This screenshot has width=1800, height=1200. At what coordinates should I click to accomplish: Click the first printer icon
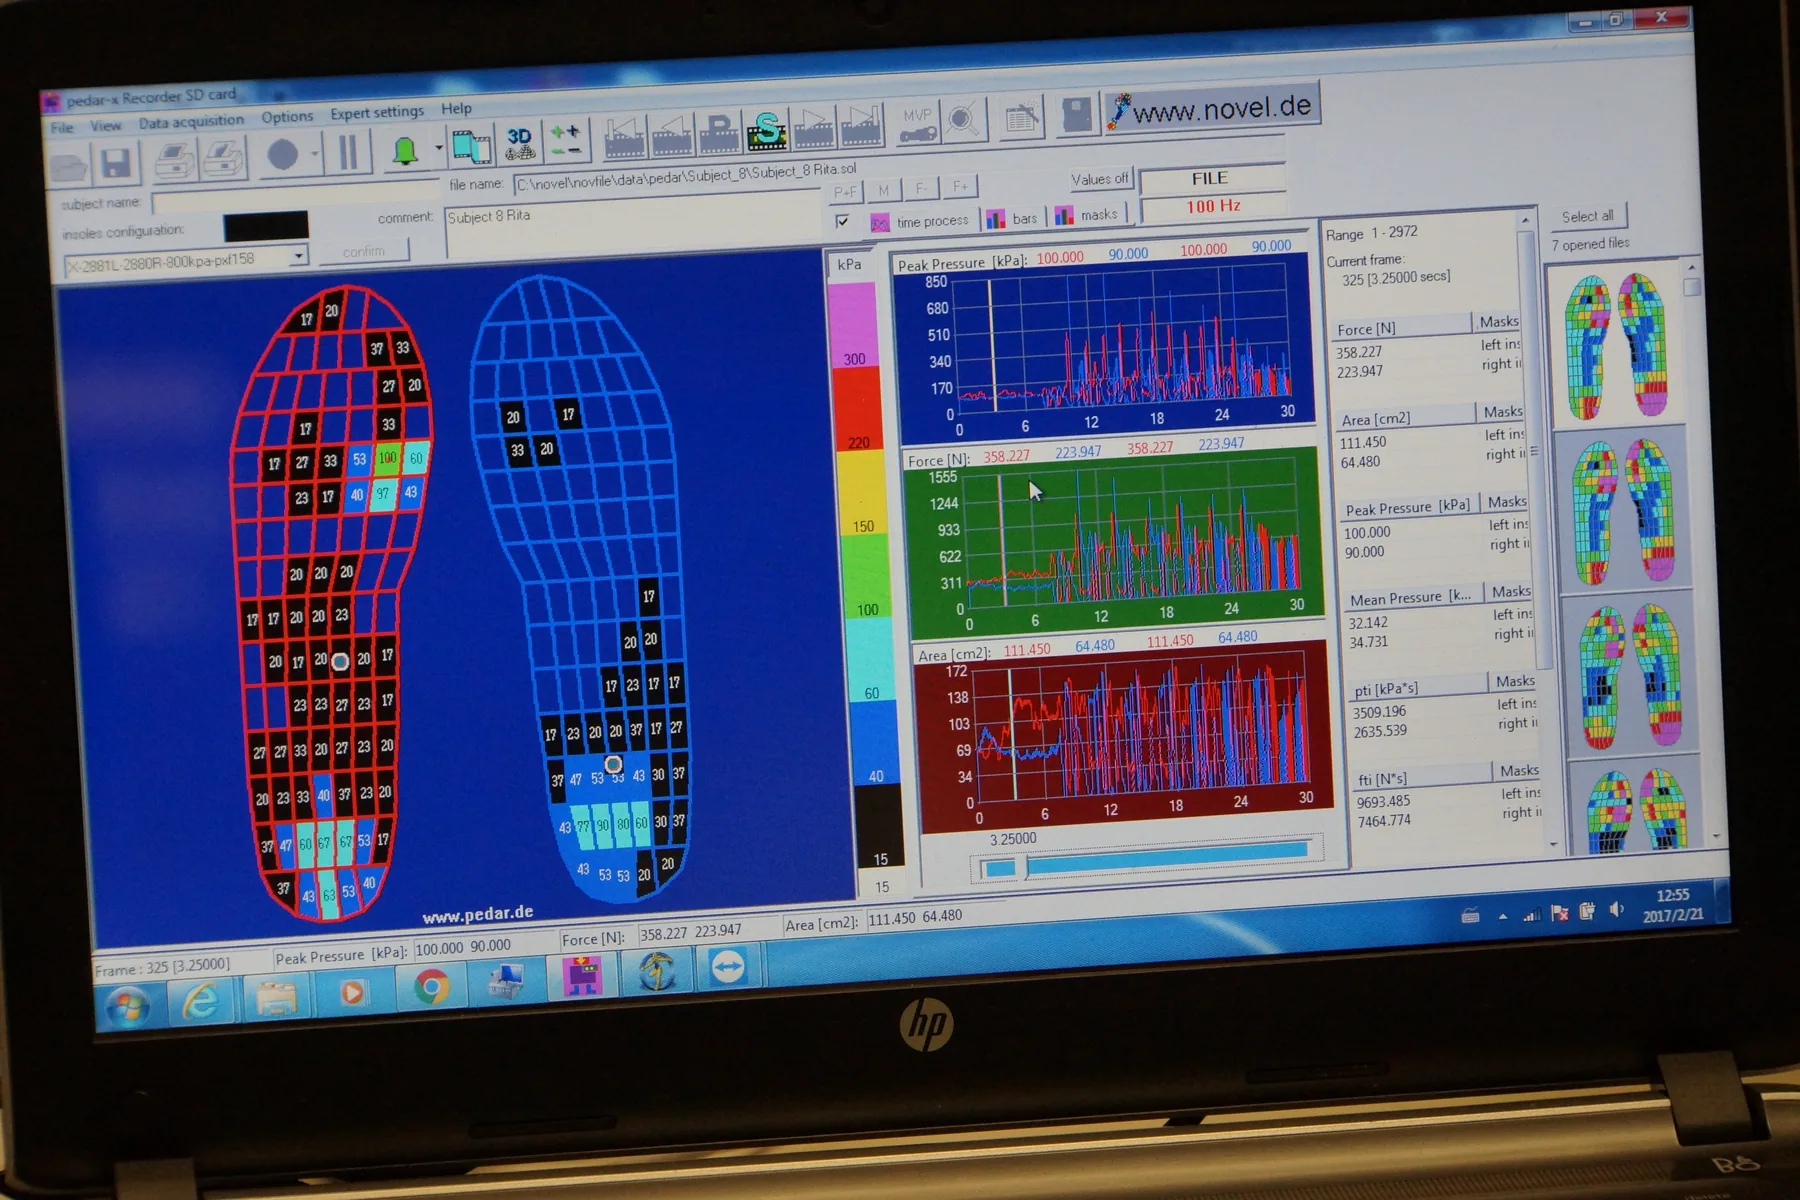coord(175,160)
